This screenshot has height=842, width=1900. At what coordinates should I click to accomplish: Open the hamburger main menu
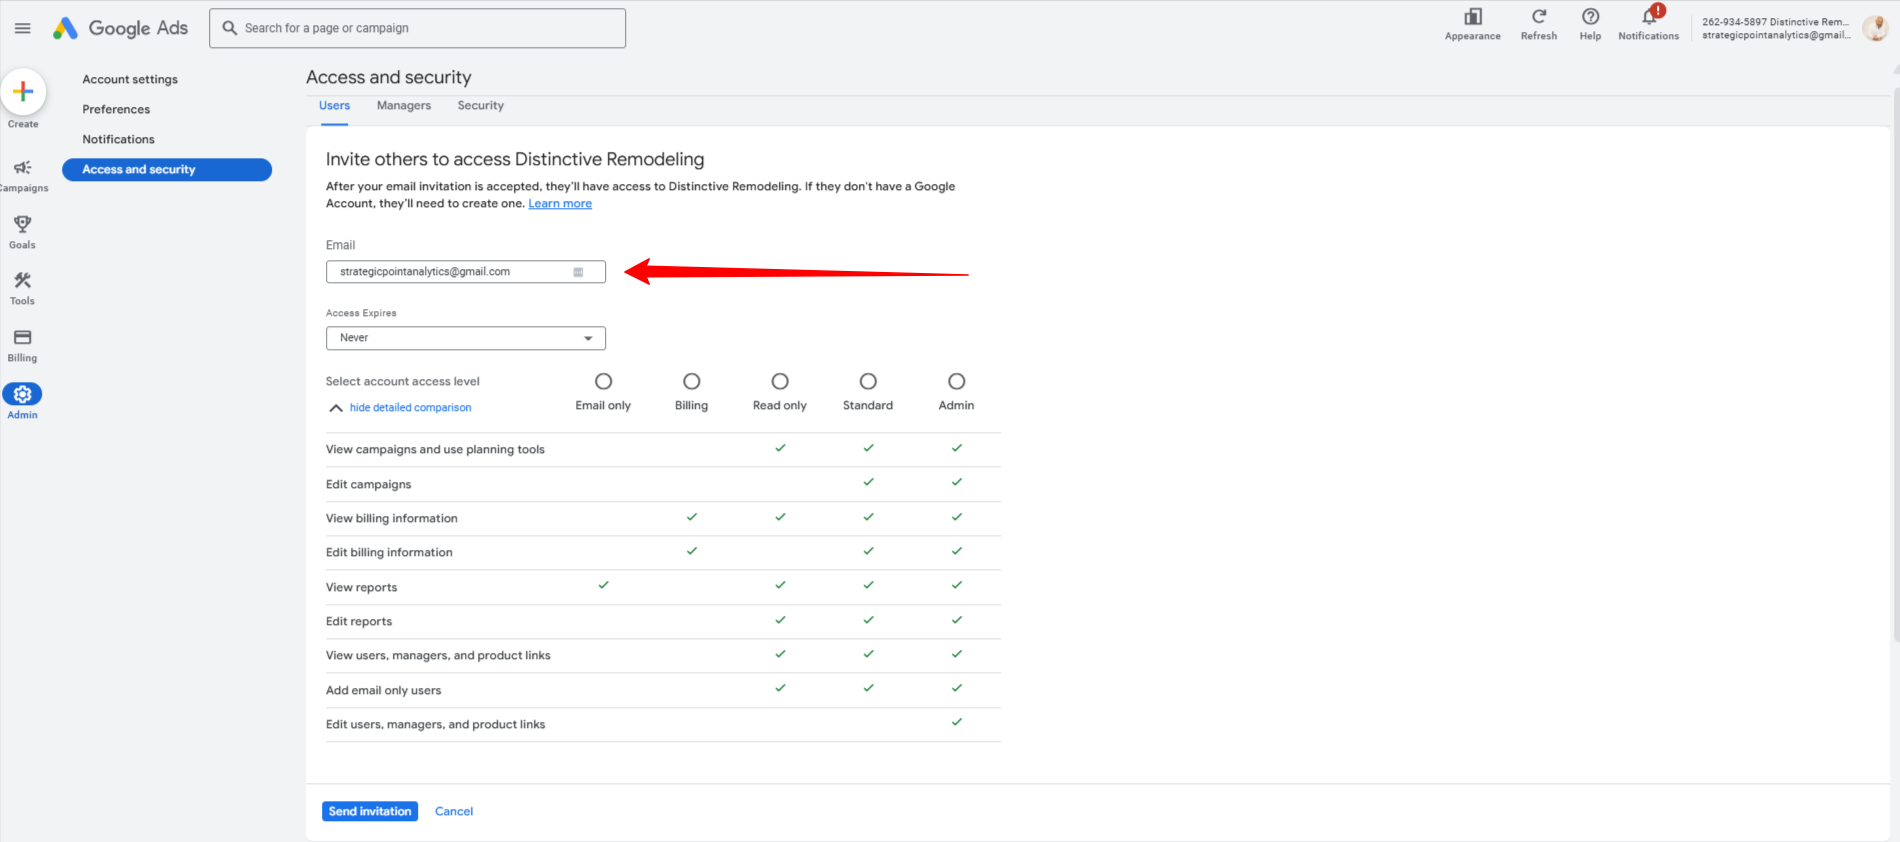22,28
